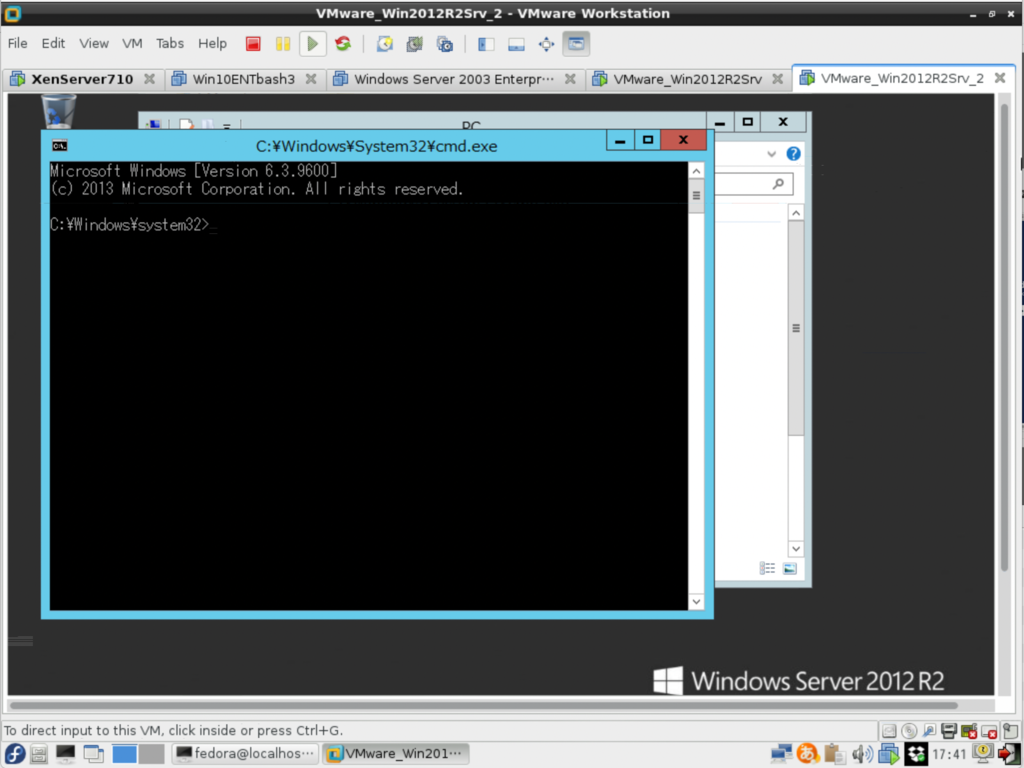Switch to the second gray workspace
The width and height of the screenshot is (1024, 768).
tap(152, 754)
